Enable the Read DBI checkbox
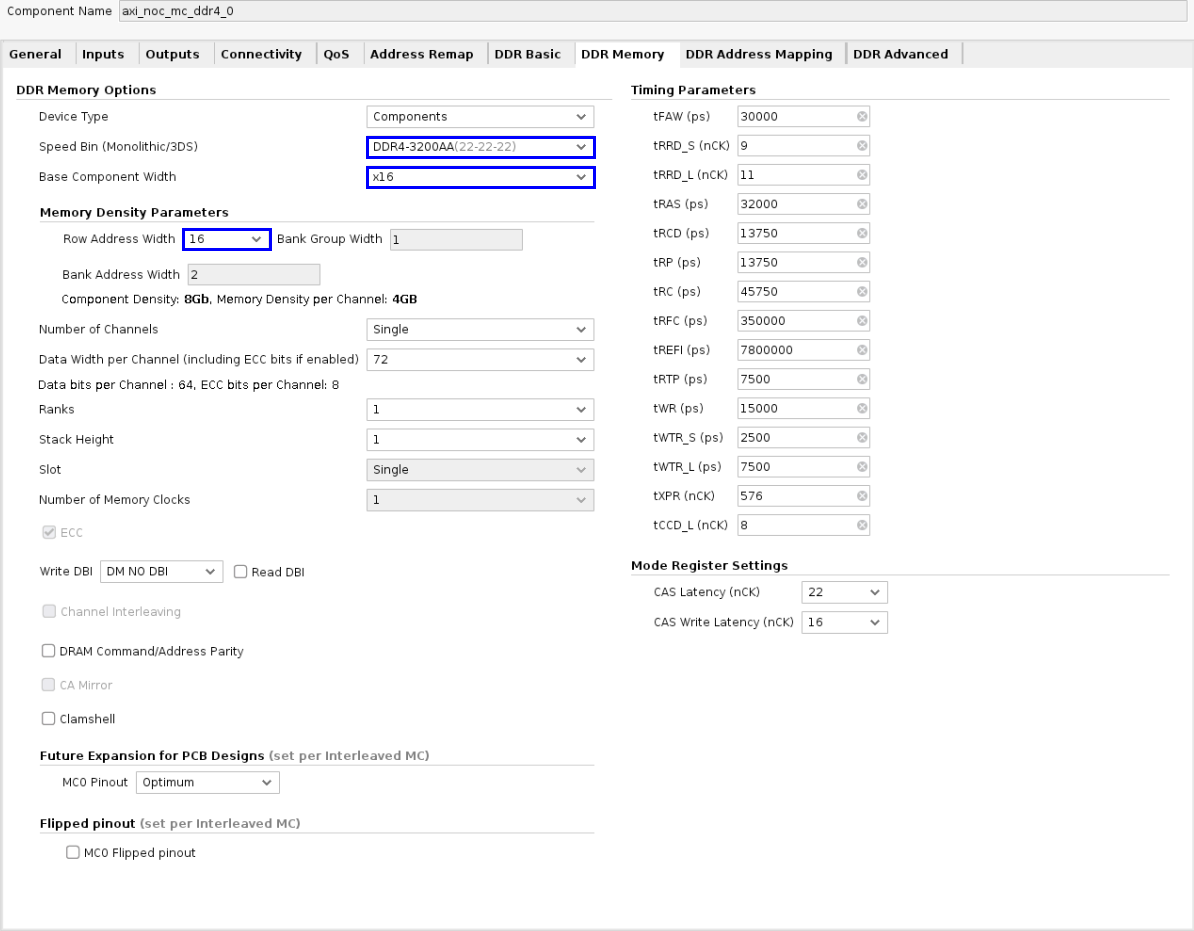The width and height of the screenshot is (1194, 931). click(241, 572)
